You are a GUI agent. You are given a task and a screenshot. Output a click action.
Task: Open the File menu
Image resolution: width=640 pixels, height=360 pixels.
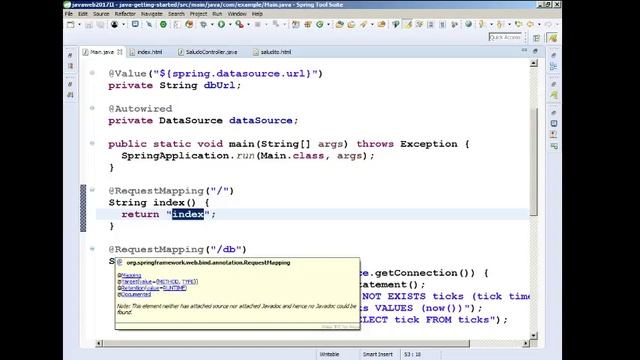pos(69,14)
